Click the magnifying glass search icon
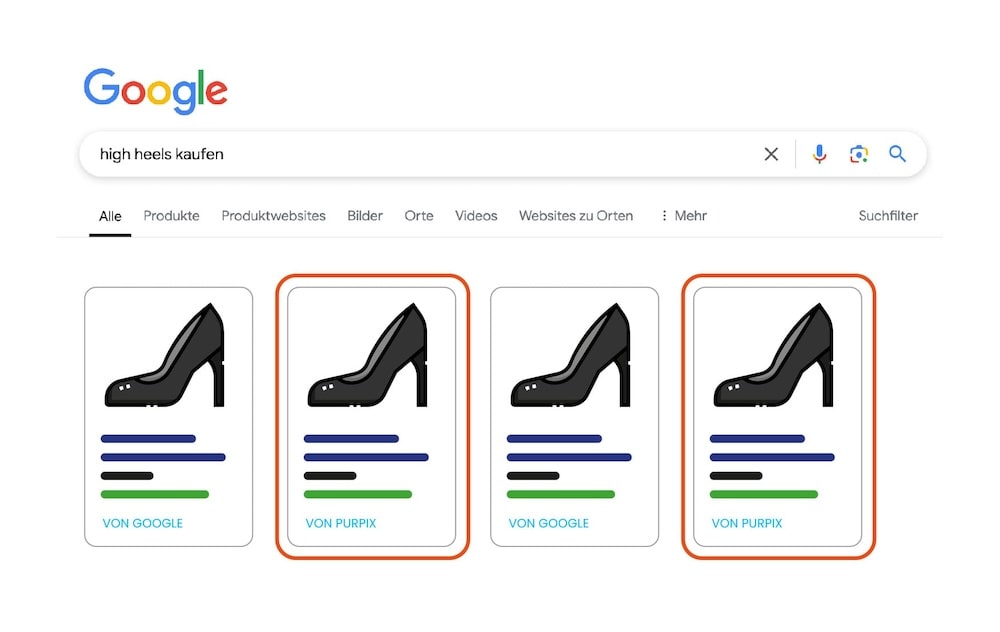Screen dimensions: 1000x632 point(897,154)
